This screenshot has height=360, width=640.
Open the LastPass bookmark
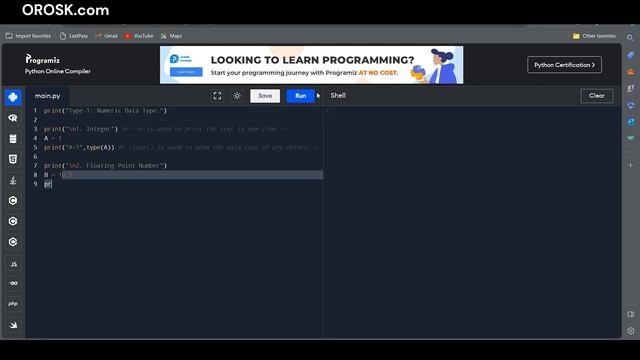74,36
